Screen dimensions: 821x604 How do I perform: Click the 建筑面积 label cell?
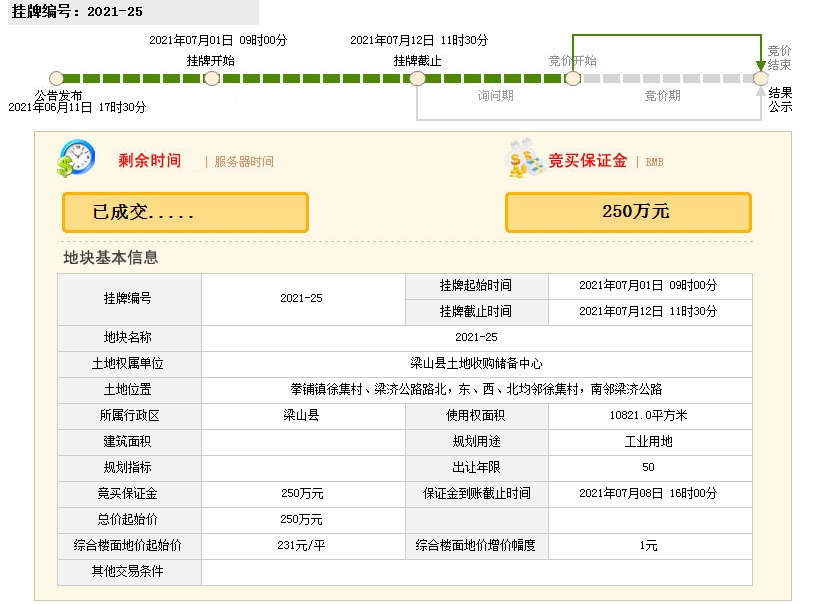(129, 442)
